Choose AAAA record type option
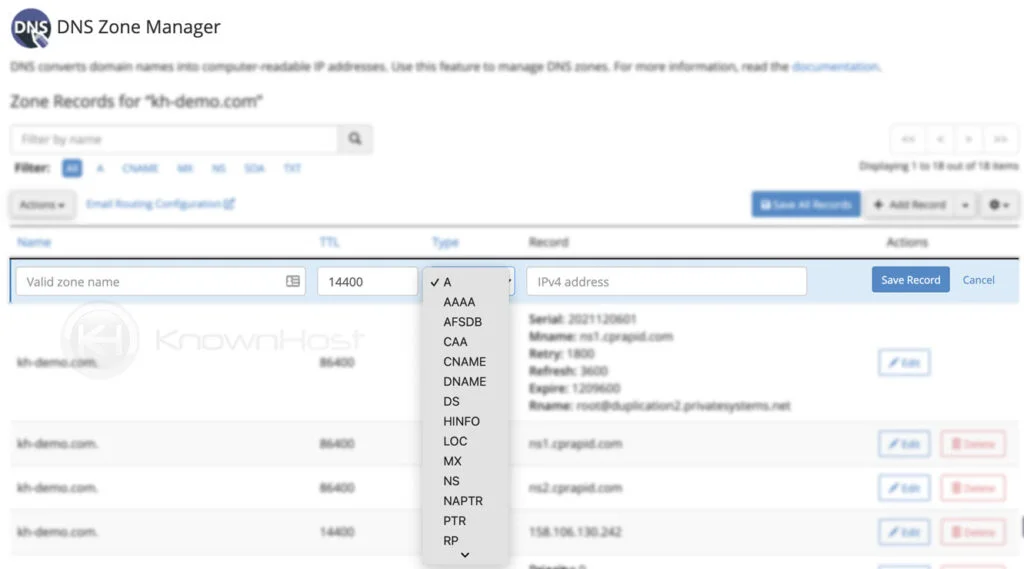Image resolution: width=1024 pixels, height=569 pixels. click(459, 302)
